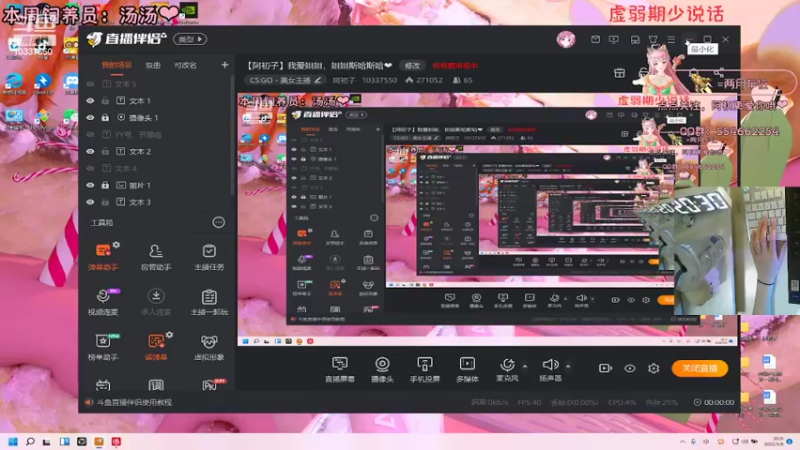Click the streamer avatar in title bar
The image size is (800, 450).
(566, 39)
